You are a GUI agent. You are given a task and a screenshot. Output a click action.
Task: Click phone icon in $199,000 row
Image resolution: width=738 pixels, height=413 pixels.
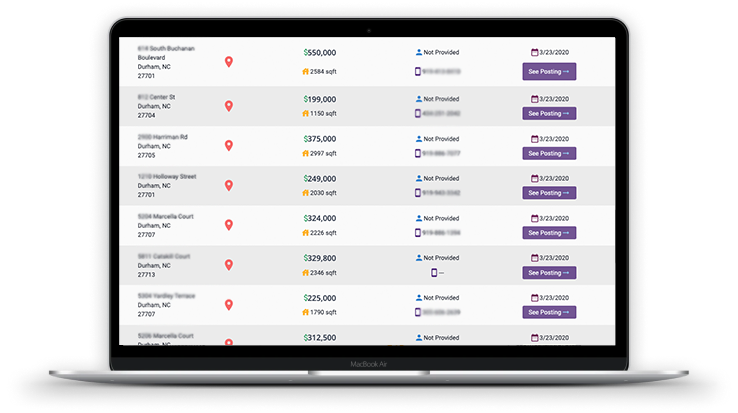pyautogui.click(x=417, y=113)
